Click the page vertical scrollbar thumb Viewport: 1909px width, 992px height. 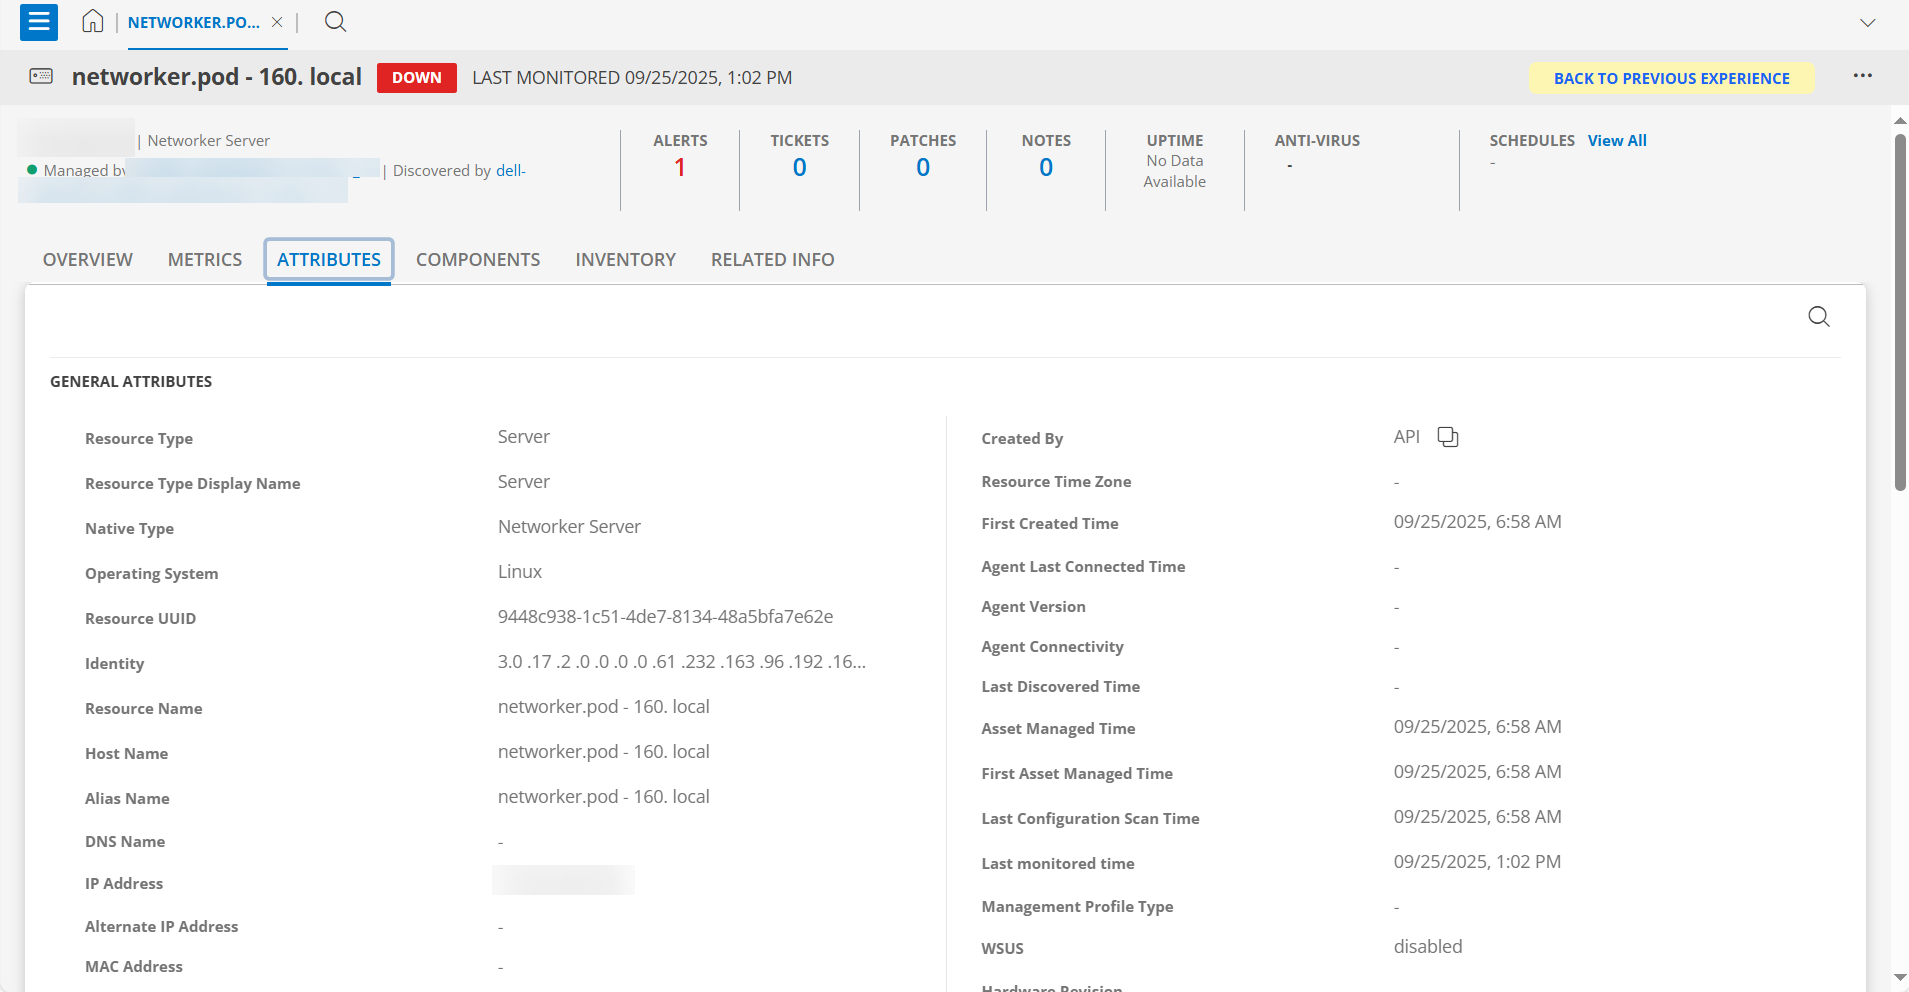(1900, 312)
